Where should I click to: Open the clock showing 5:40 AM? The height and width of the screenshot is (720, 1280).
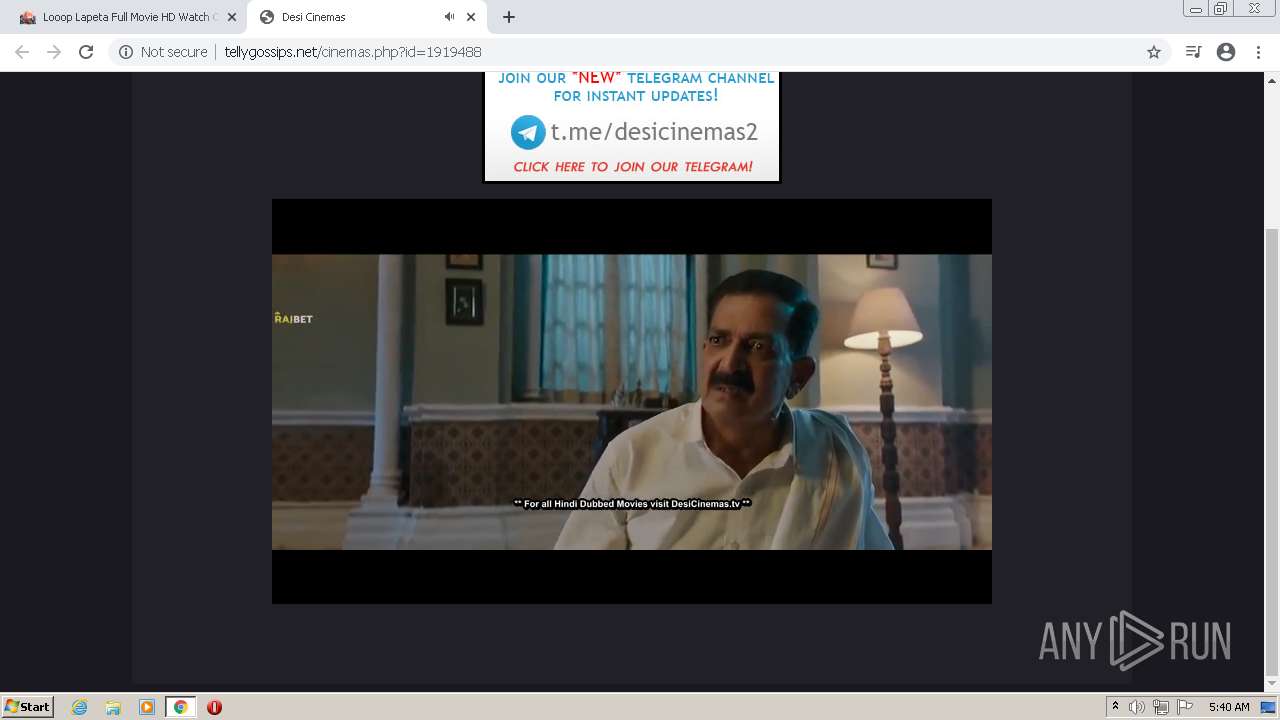tap(1229, 707)
